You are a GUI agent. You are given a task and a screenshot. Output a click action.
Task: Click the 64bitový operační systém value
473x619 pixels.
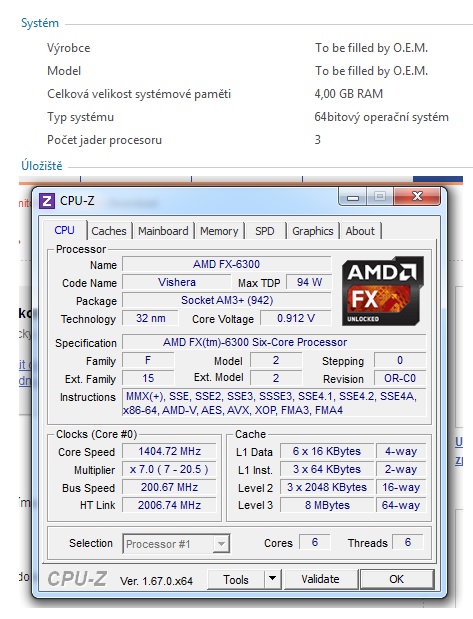tap(381, 117)
